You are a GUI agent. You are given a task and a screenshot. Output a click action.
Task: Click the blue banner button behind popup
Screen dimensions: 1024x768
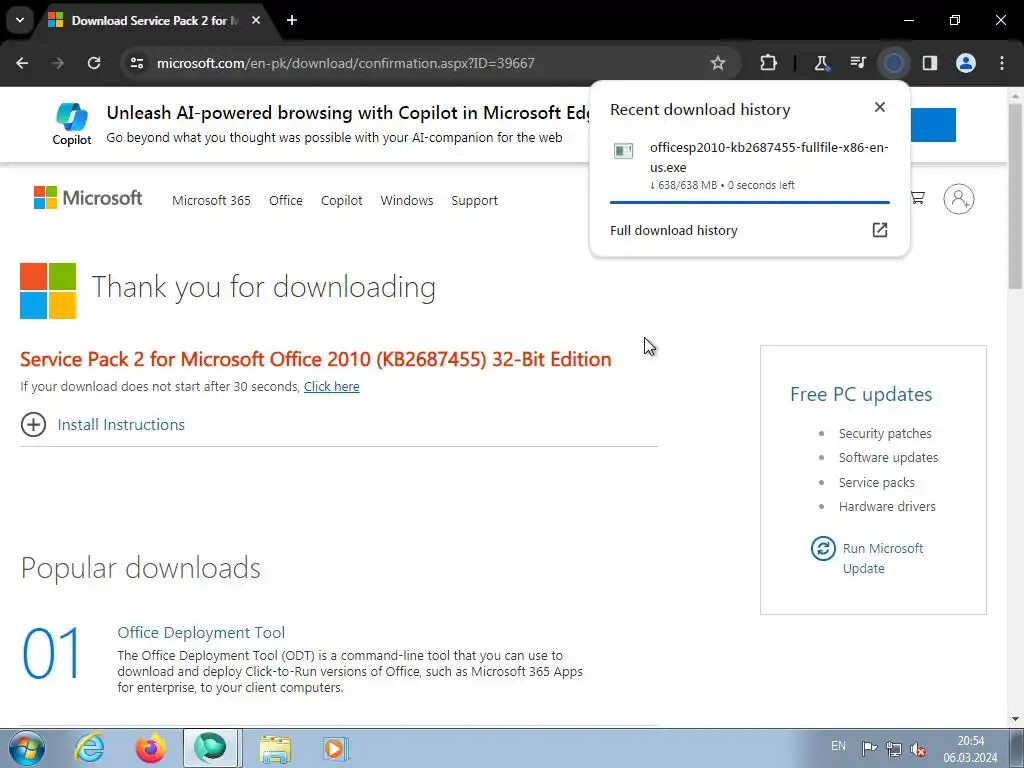933,125
